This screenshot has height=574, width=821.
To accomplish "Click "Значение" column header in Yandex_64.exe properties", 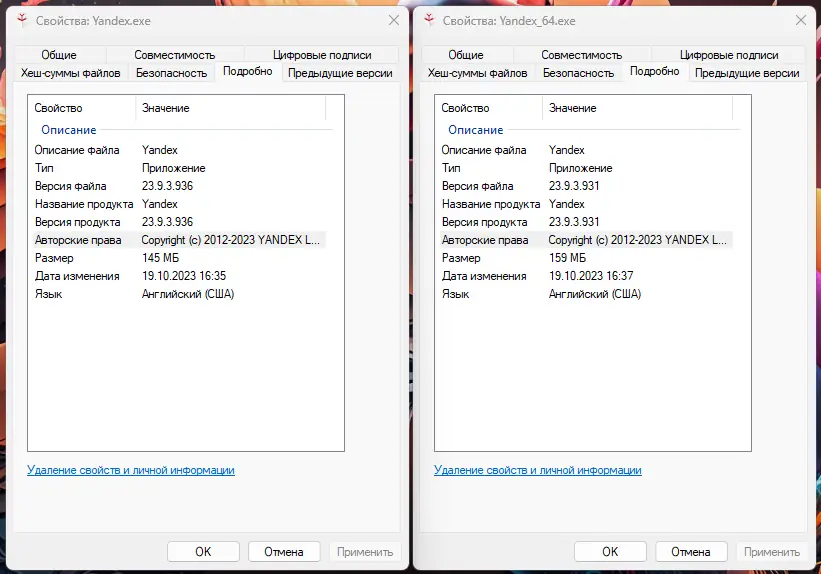I will (572, 108).
